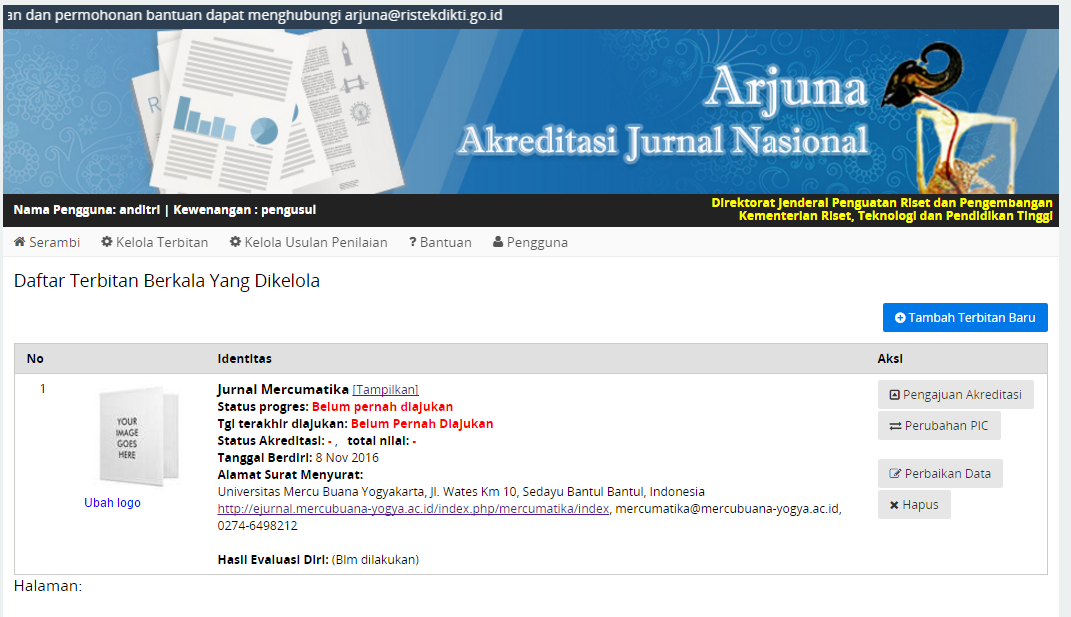This screenshot has height=617, width=1071.
Task: Select the Jurnal Mercumatika title text
Action: point(283,390)
